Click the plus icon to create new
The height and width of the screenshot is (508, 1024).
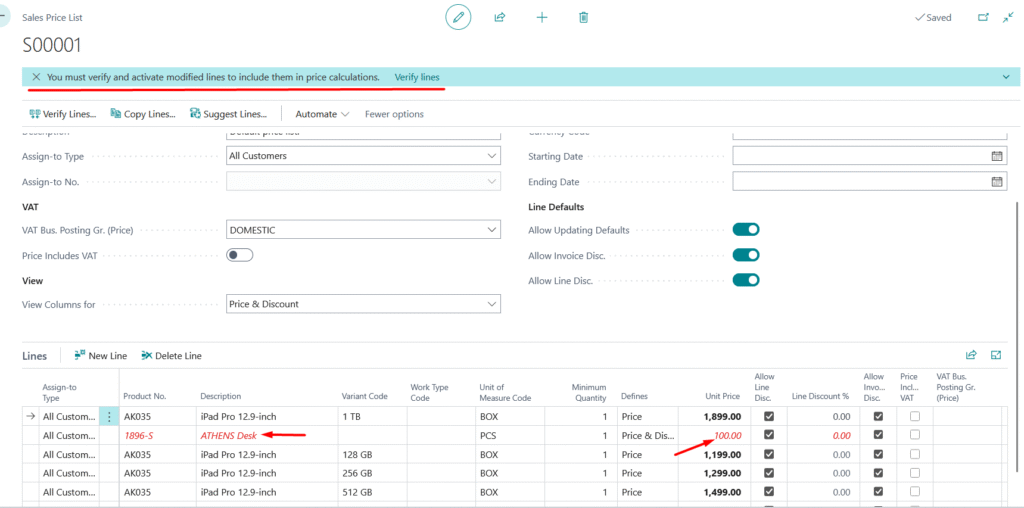point(542,17)
